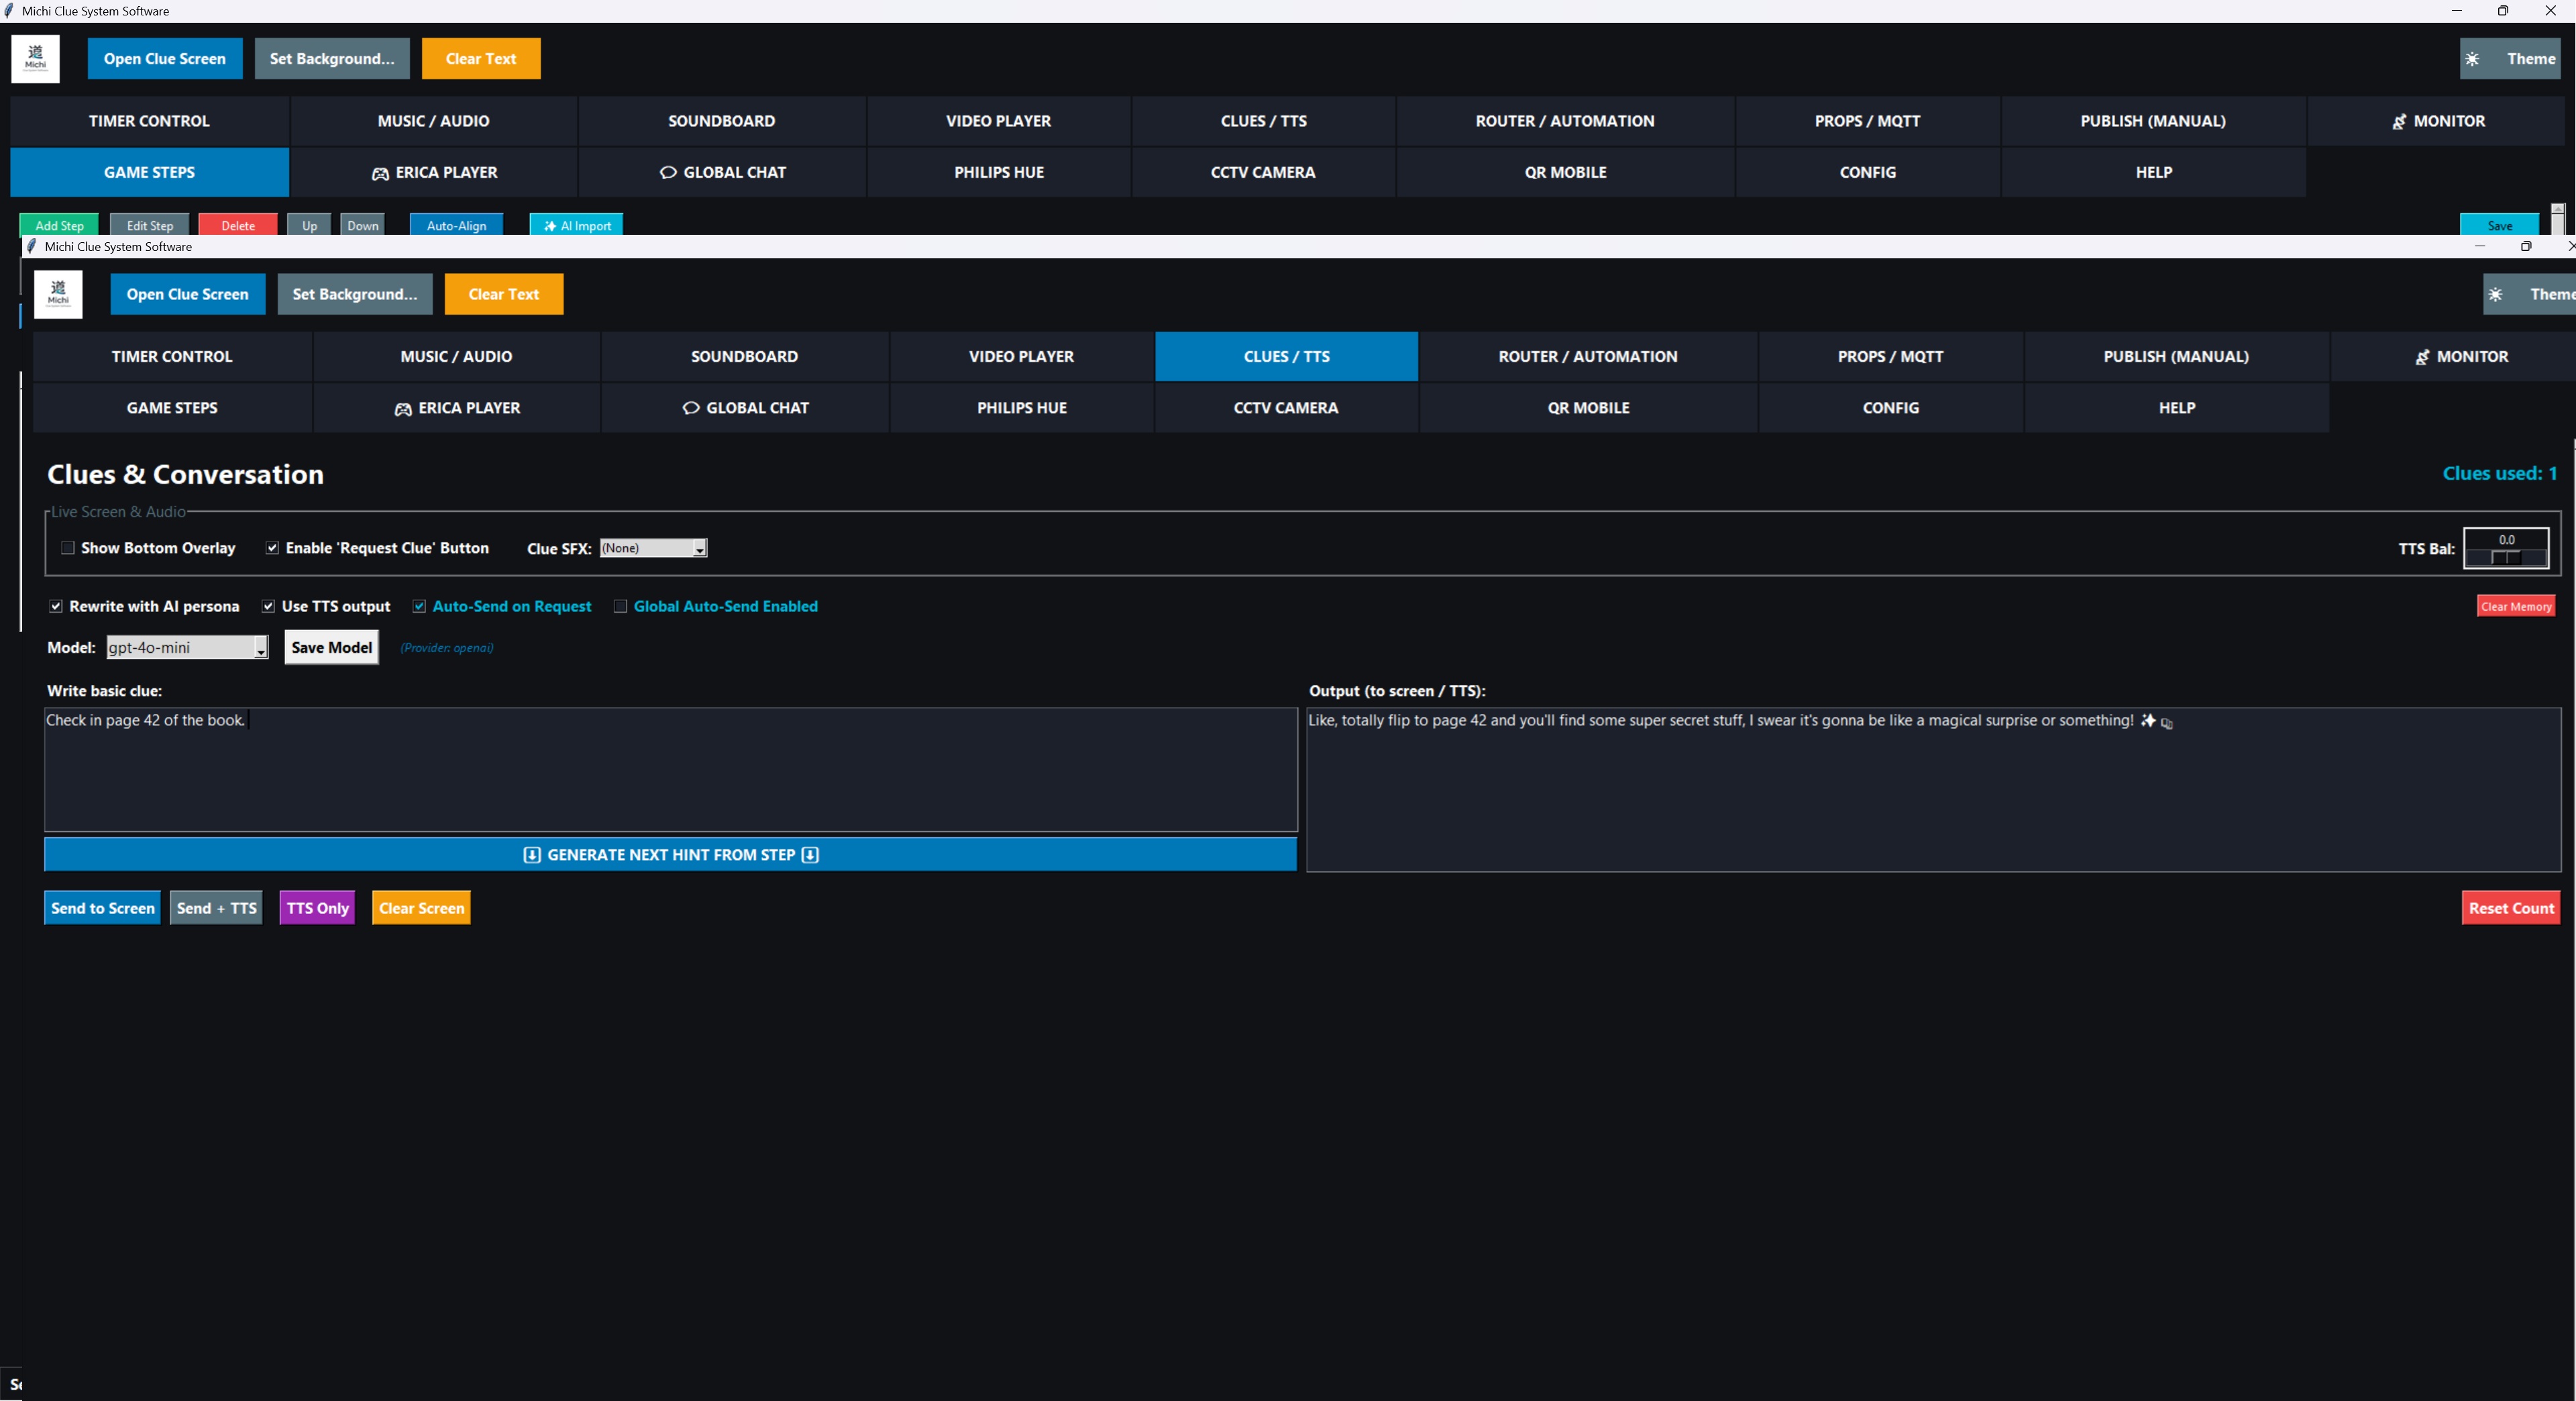
Task: Open the Erica Player tab in front window
Action: pyautogui.click(x=457, y=408)
